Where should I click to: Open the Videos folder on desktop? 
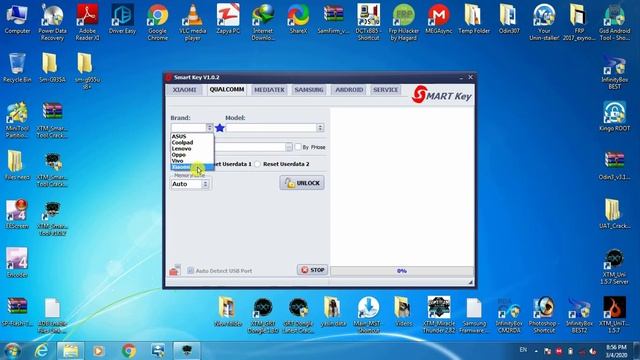[x=403, y=312]
